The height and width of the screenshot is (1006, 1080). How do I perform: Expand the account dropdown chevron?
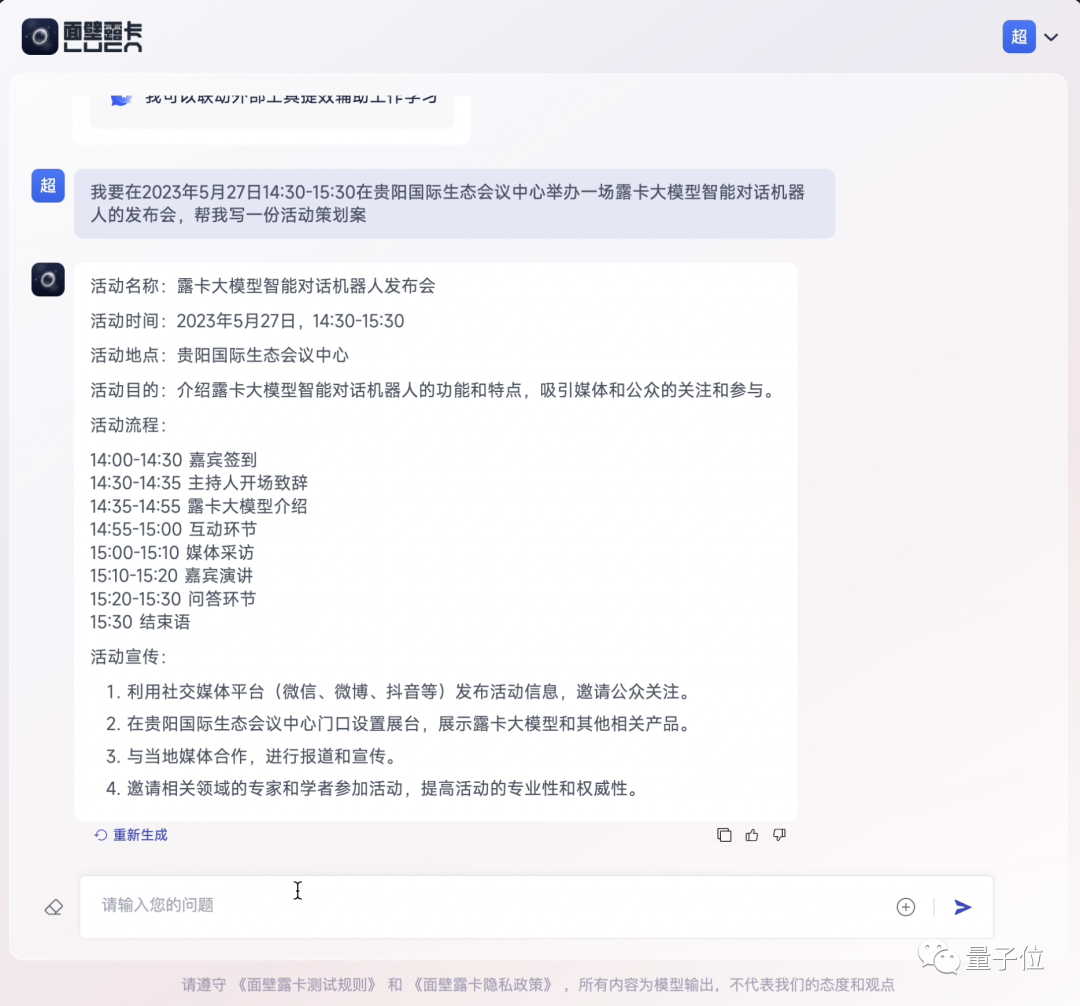(x=1051, y=38)
